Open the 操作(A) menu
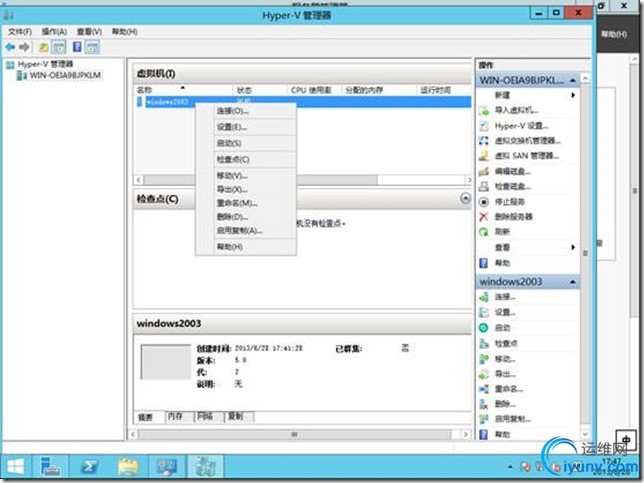The image size is (644, 483). click(x=54, y=32)
